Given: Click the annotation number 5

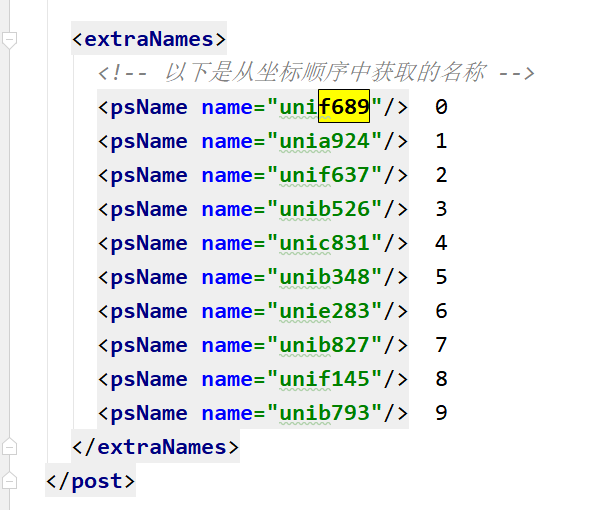Looking at the screenshot, I should click(x=441, y=277).
